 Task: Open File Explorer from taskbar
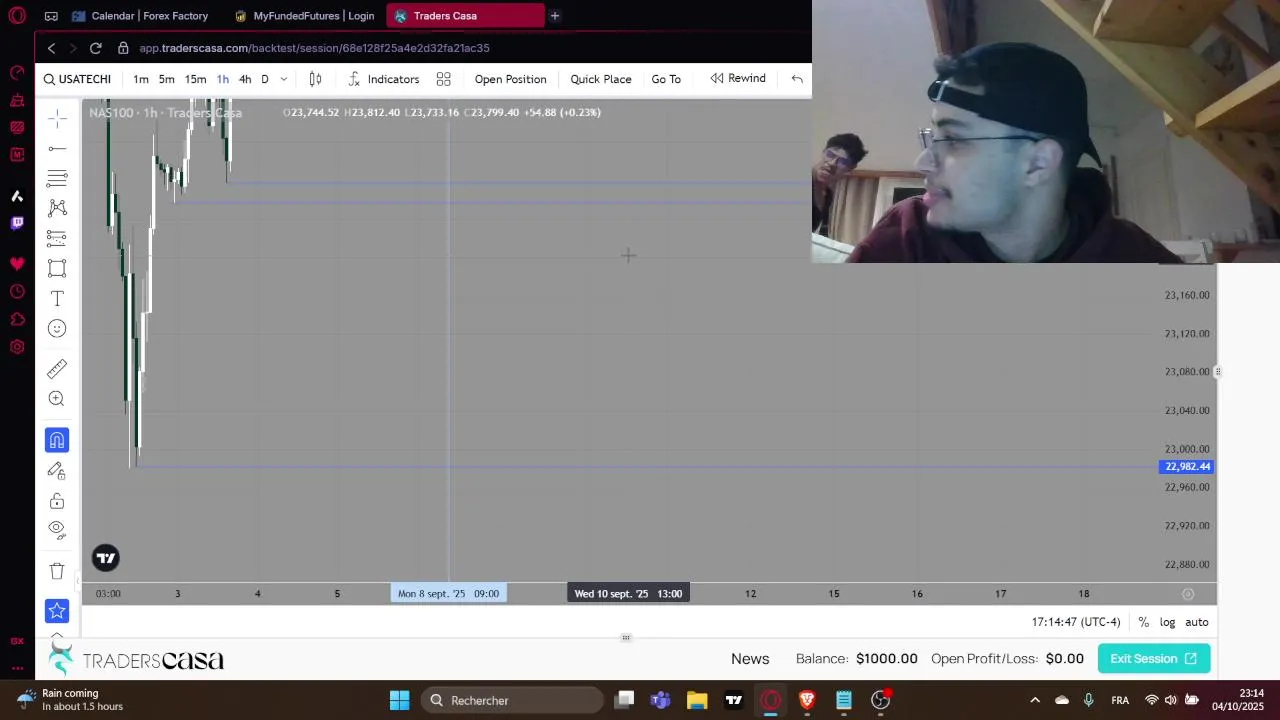coord(697,700)
